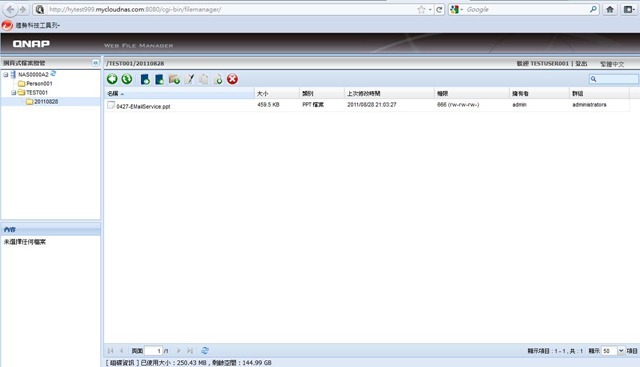
Task: Bookmark this page with the star icon
Action: pyautogui.click(x=421, y=9)
